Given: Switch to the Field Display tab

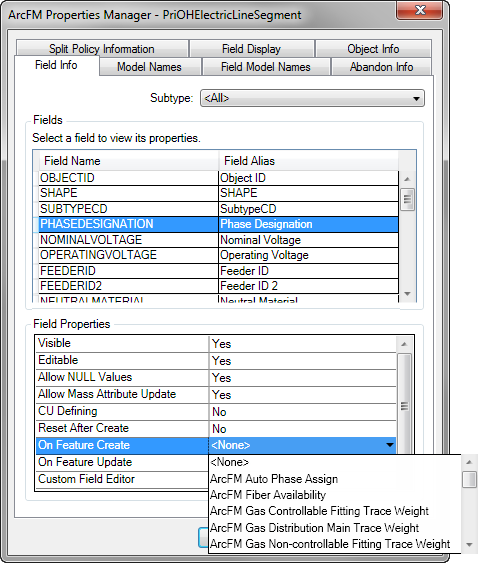Looking at the screenshot, I should click(x=251, y=49).
